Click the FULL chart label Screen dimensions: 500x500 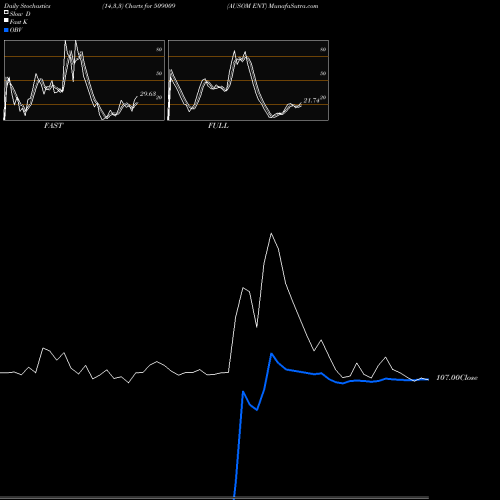point(218,126)
